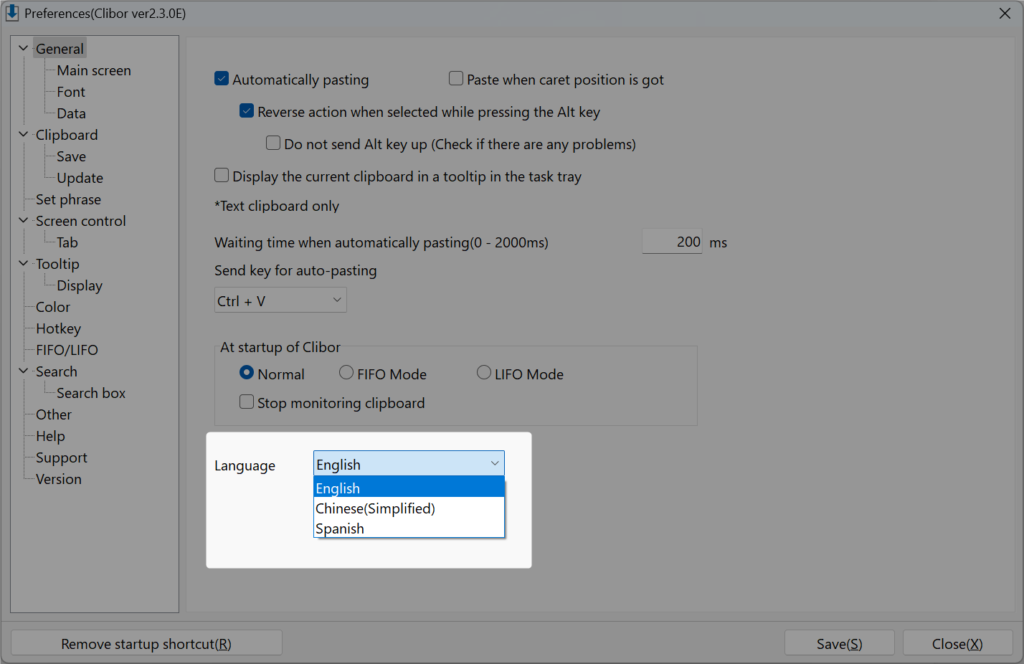
Task: Open Other settings
Action: 54,415
